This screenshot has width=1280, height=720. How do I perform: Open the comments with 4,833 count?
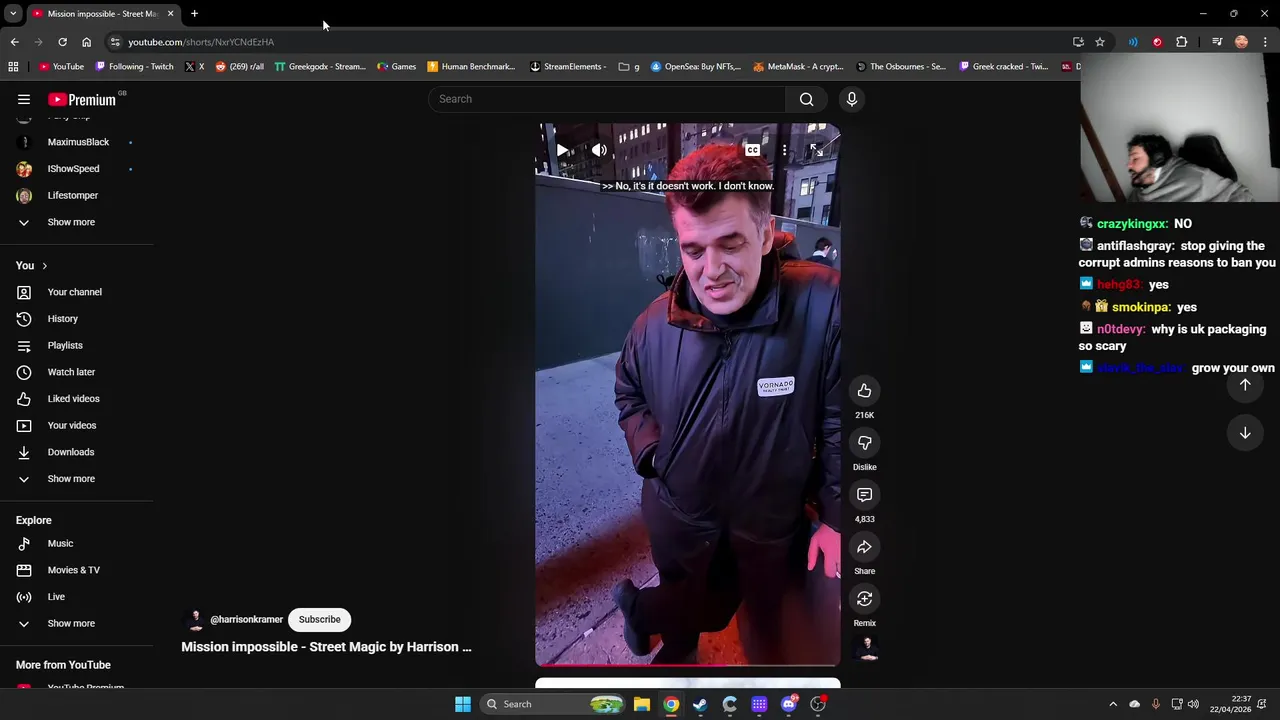click(x=864, y=495)
